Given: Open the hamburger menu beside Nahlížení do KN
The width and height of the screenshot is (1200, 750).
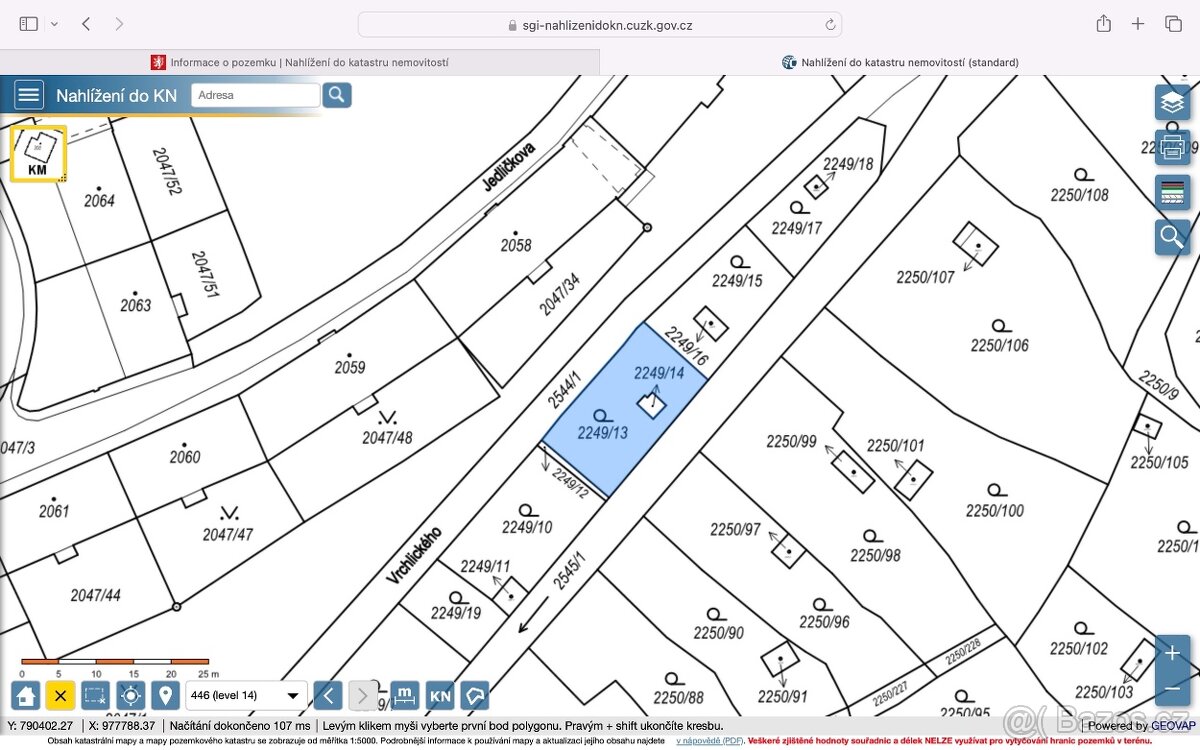Looking at the screenshot, I should click(x=29, y=95).
